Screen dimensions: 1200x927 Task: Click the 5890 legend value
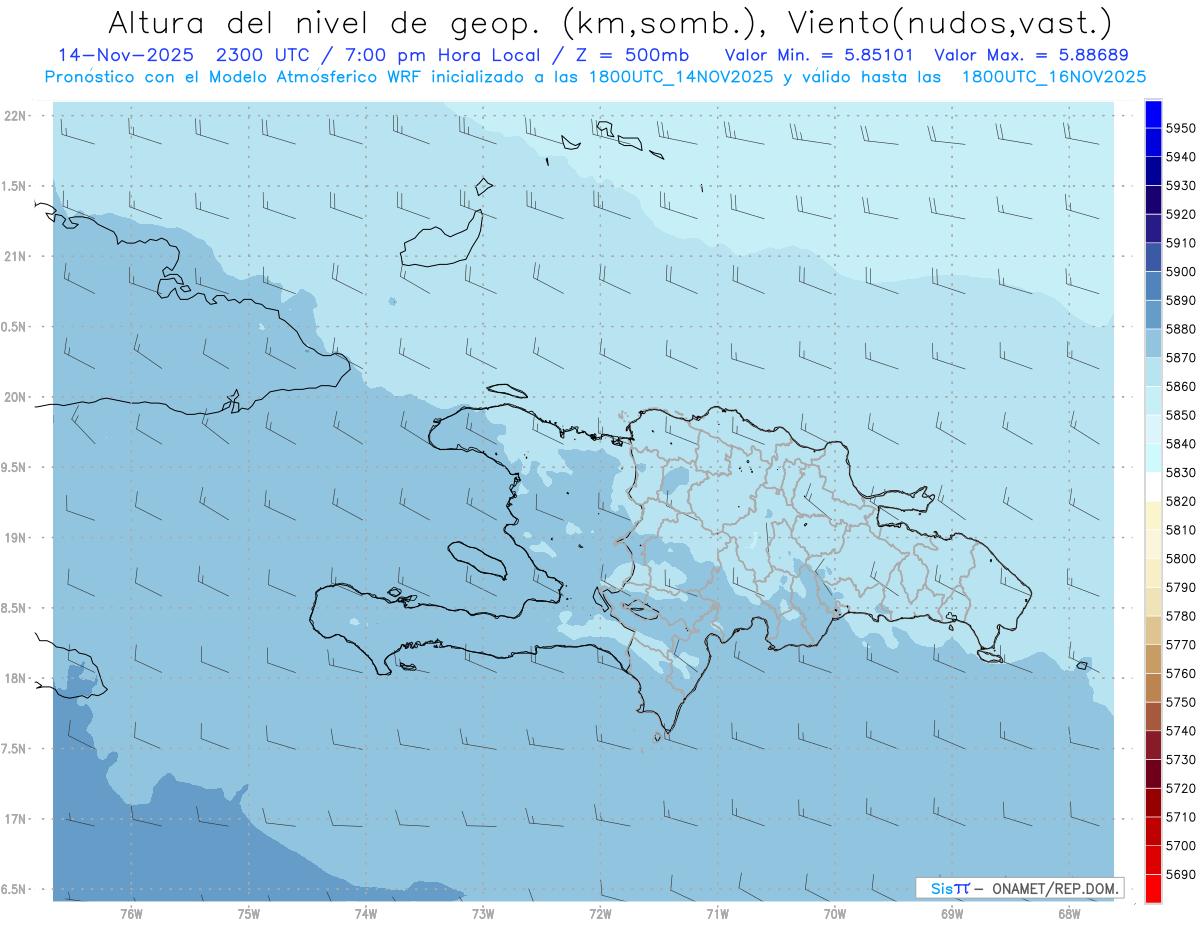pos(1181,300)
